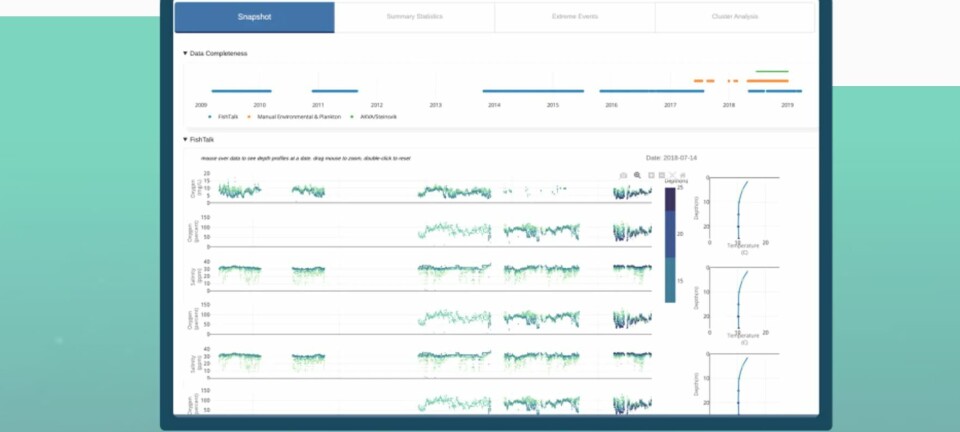The width and height of the screenshot is (960, 432).
Task: Open the Cluster Analysis tab
Action: point(735,17)
